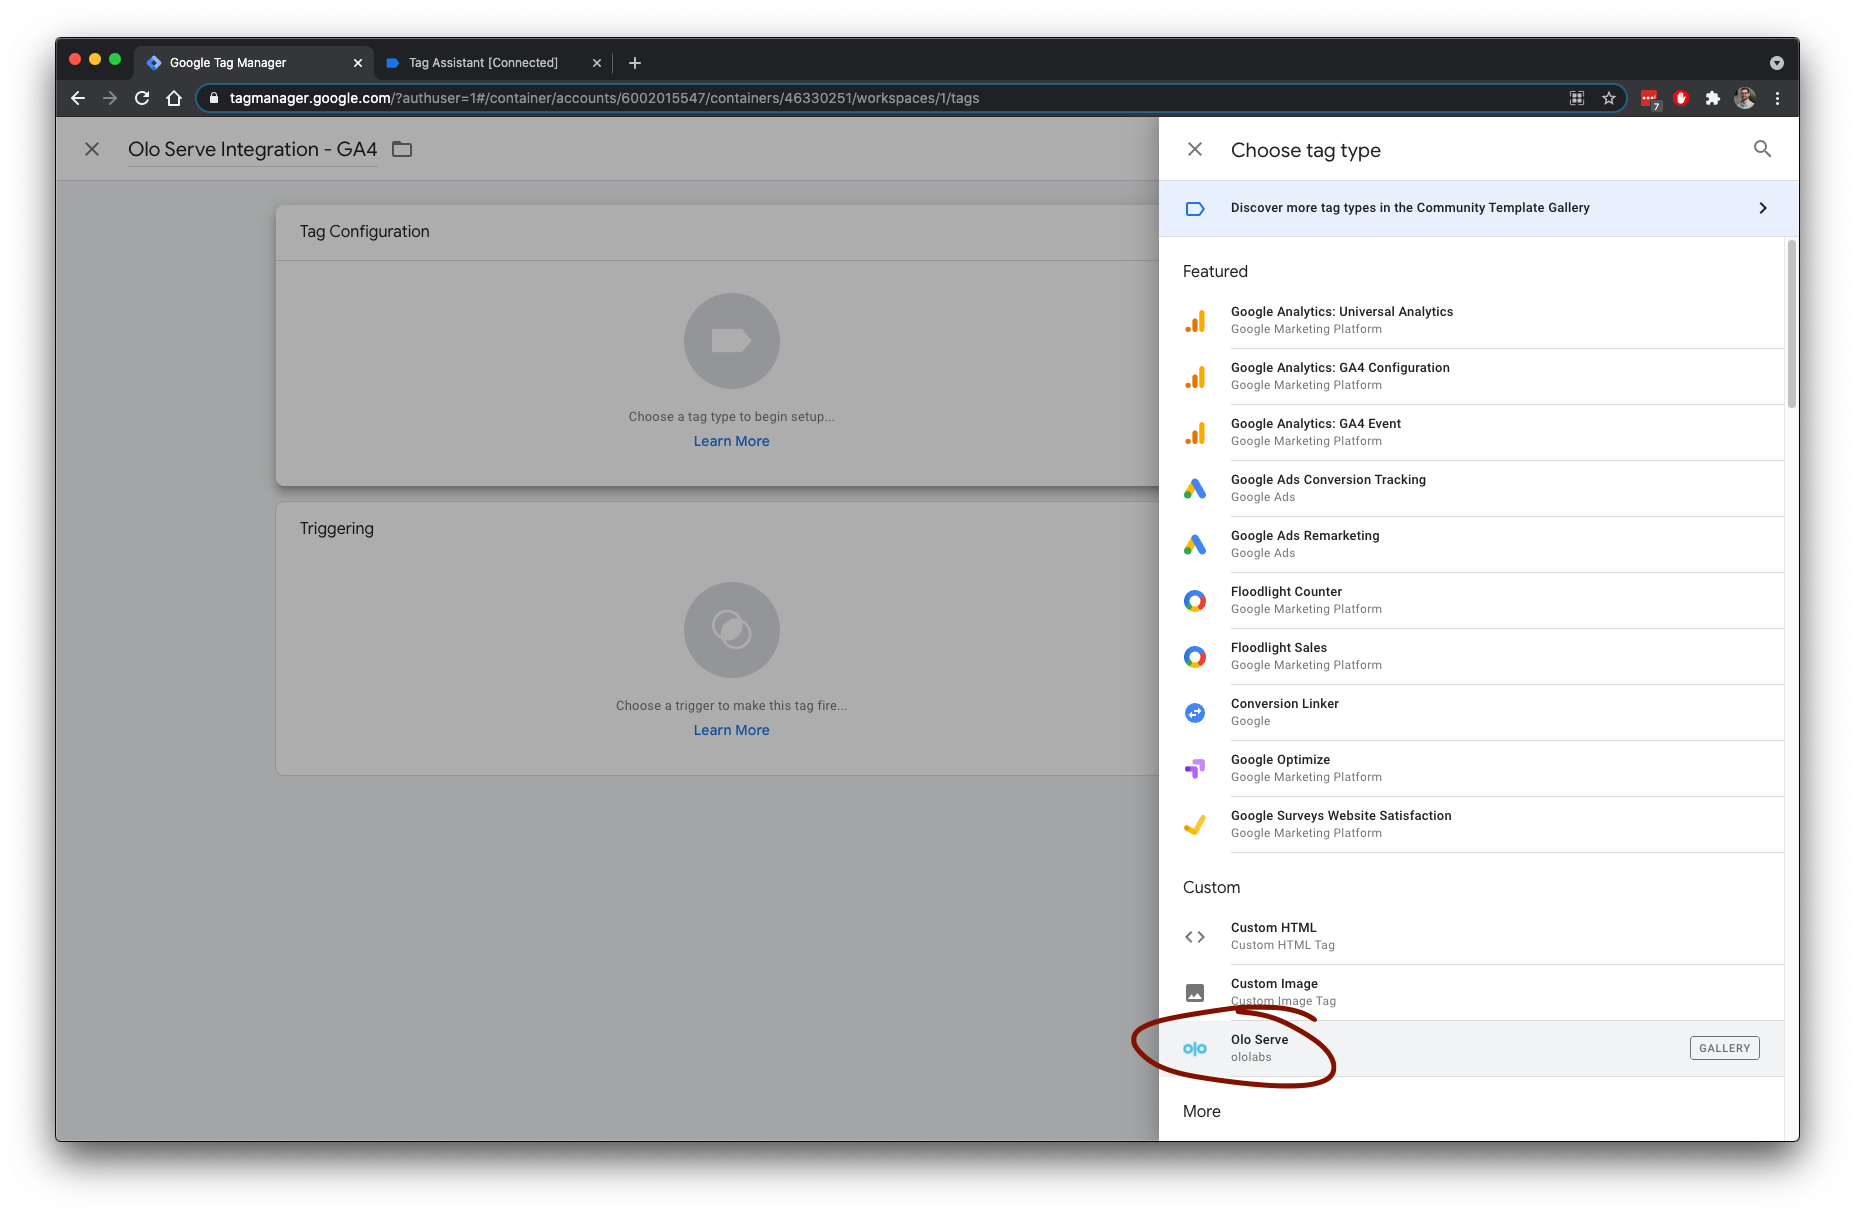The image size is (1855, 1215).
Task: Go to browser home page
Action: 174,98
